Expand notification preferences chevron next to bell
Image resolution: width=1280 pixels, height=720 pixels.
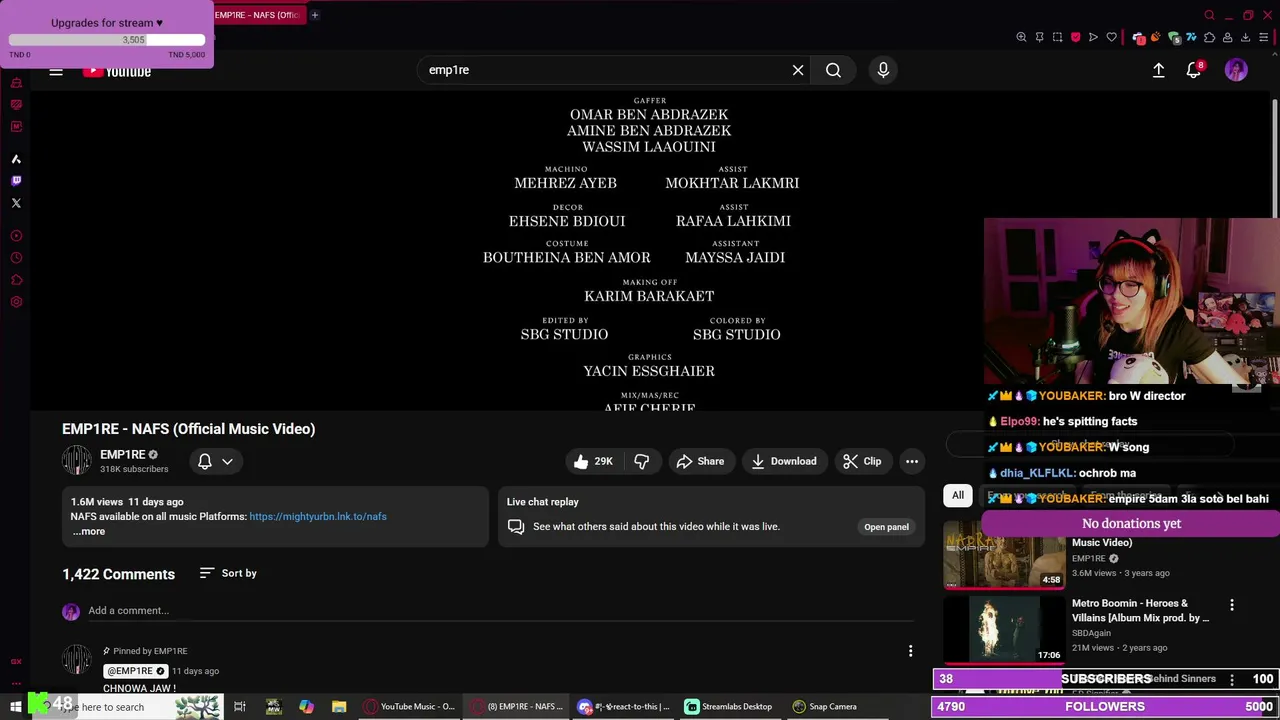point(228,461)
